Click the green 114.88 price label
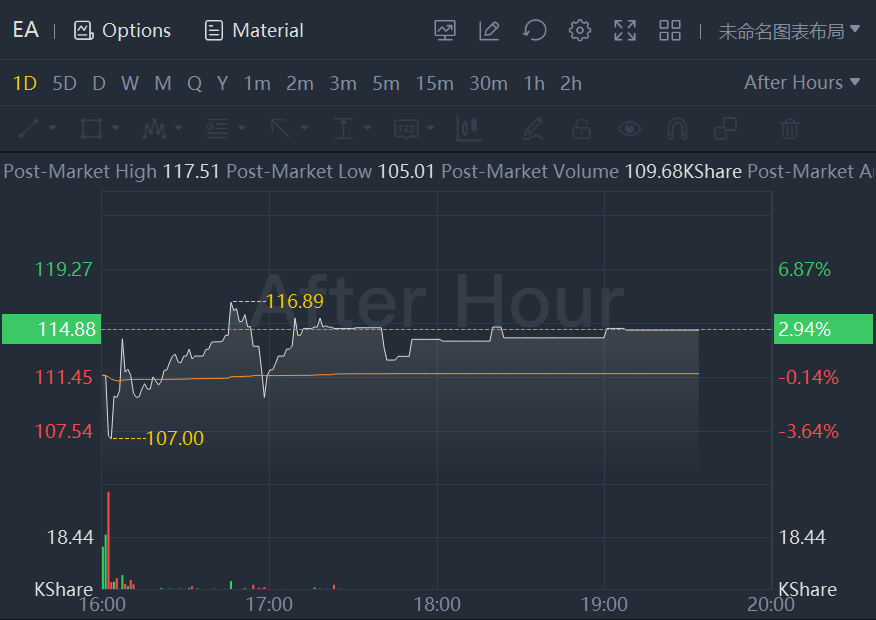Screen dimensions: 876x620 coord(51,329)
